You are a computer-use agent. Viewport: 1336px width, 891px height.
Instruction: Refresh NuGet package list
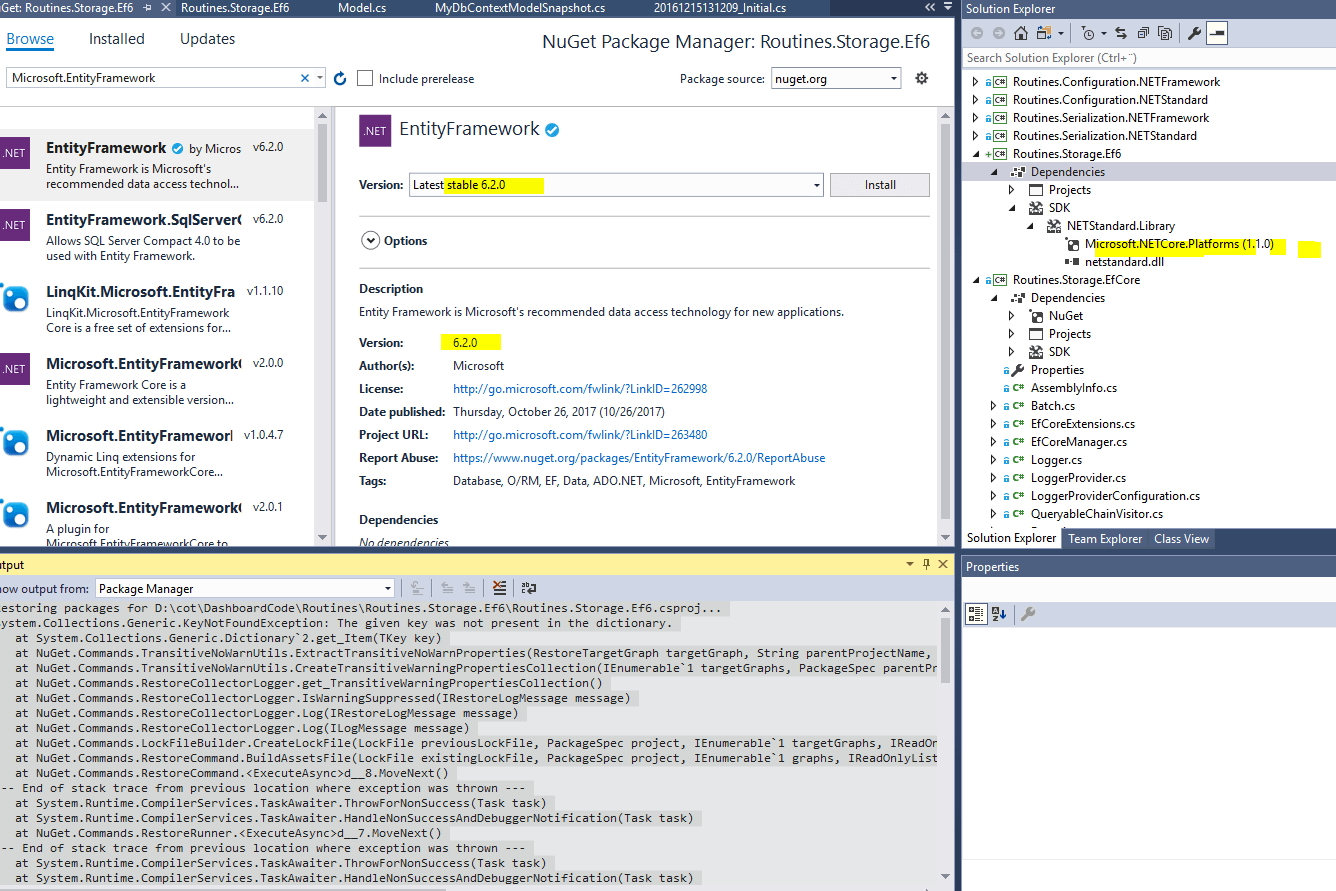point(340,78)
